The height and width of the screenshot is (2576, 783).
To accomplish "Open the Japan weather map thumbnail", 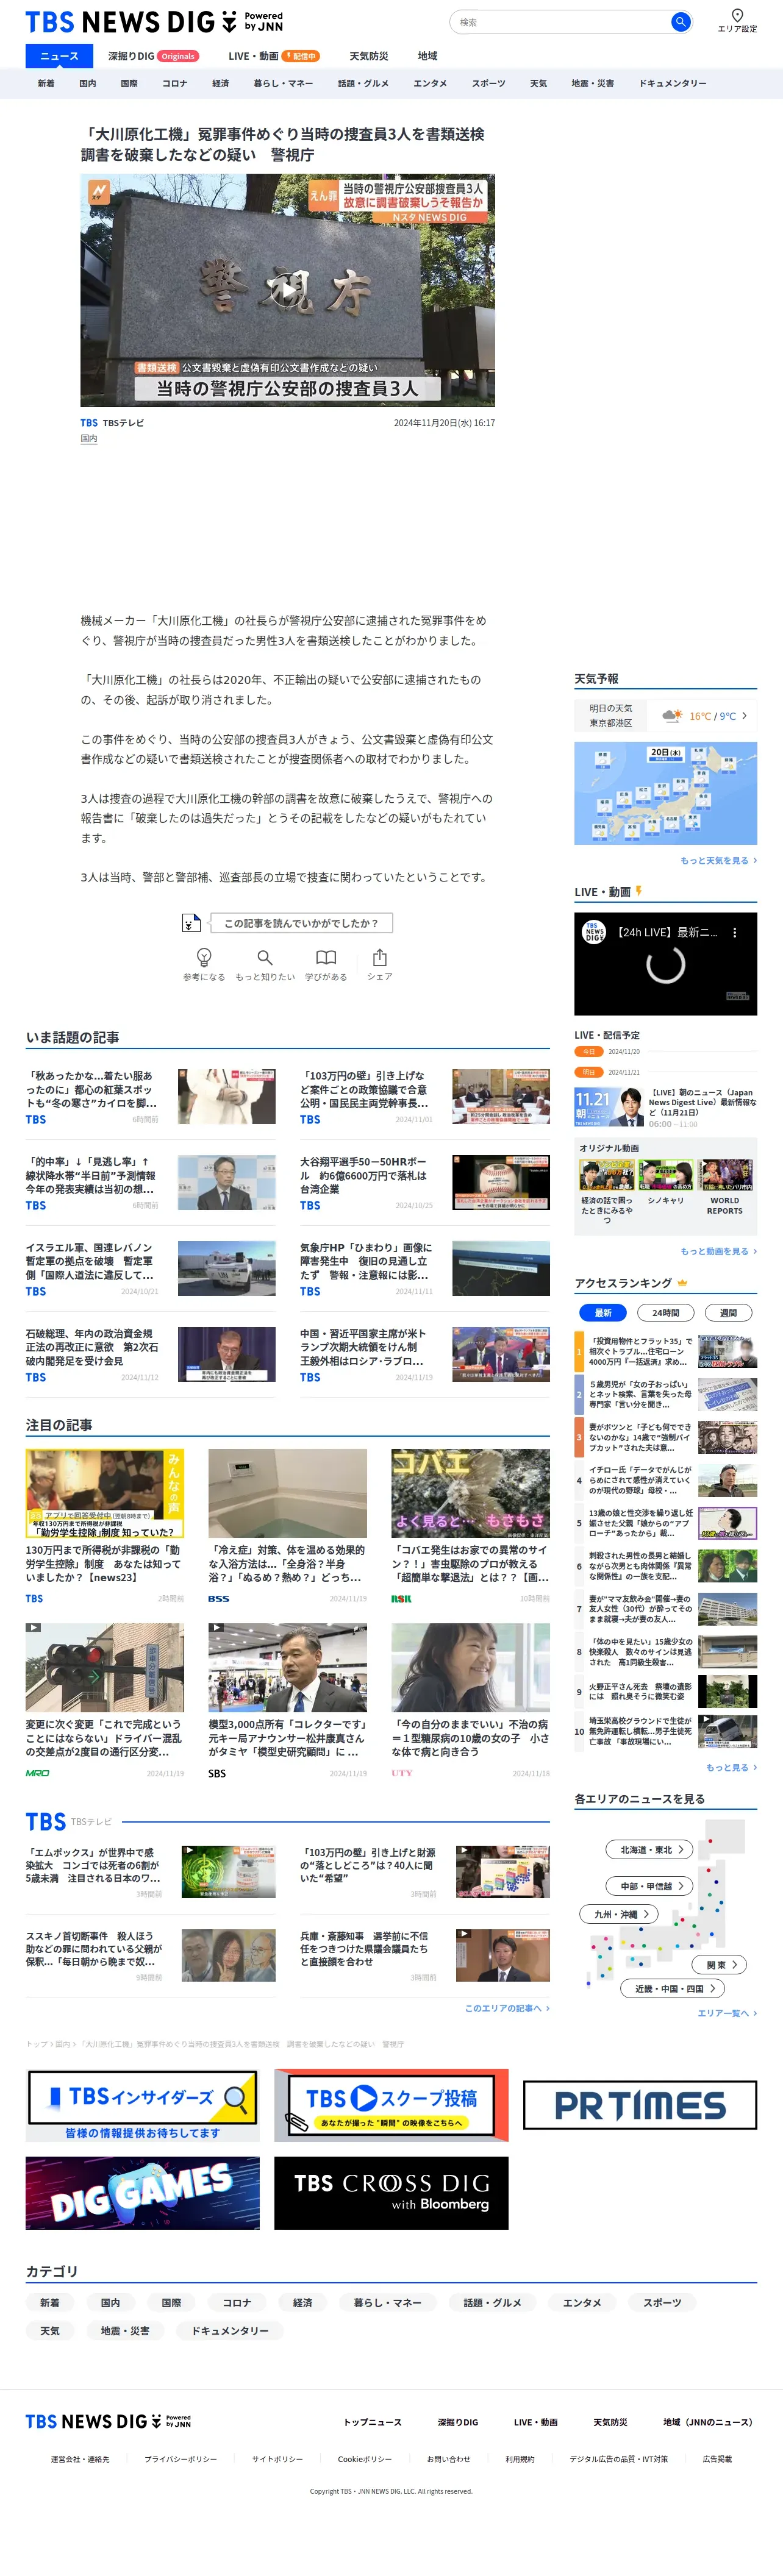I will [665, 793].
